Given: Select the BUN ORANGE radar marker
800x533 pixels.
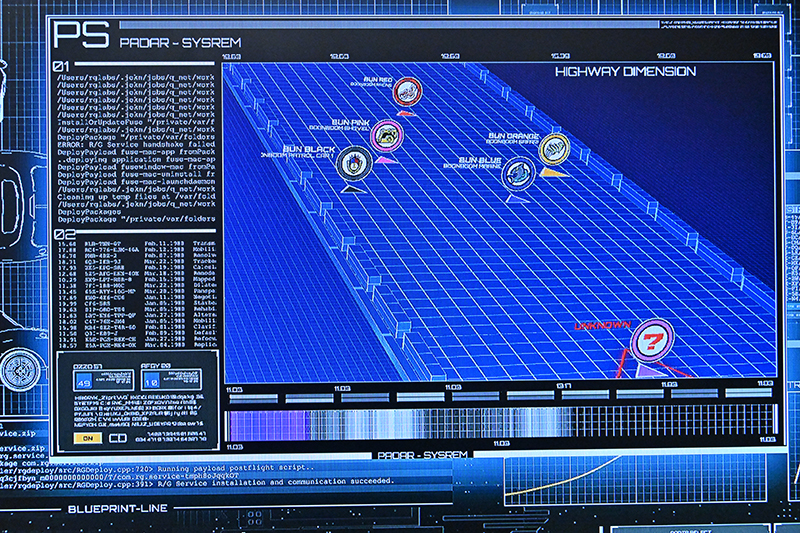Looking at the screenshot, I should 553,148.
